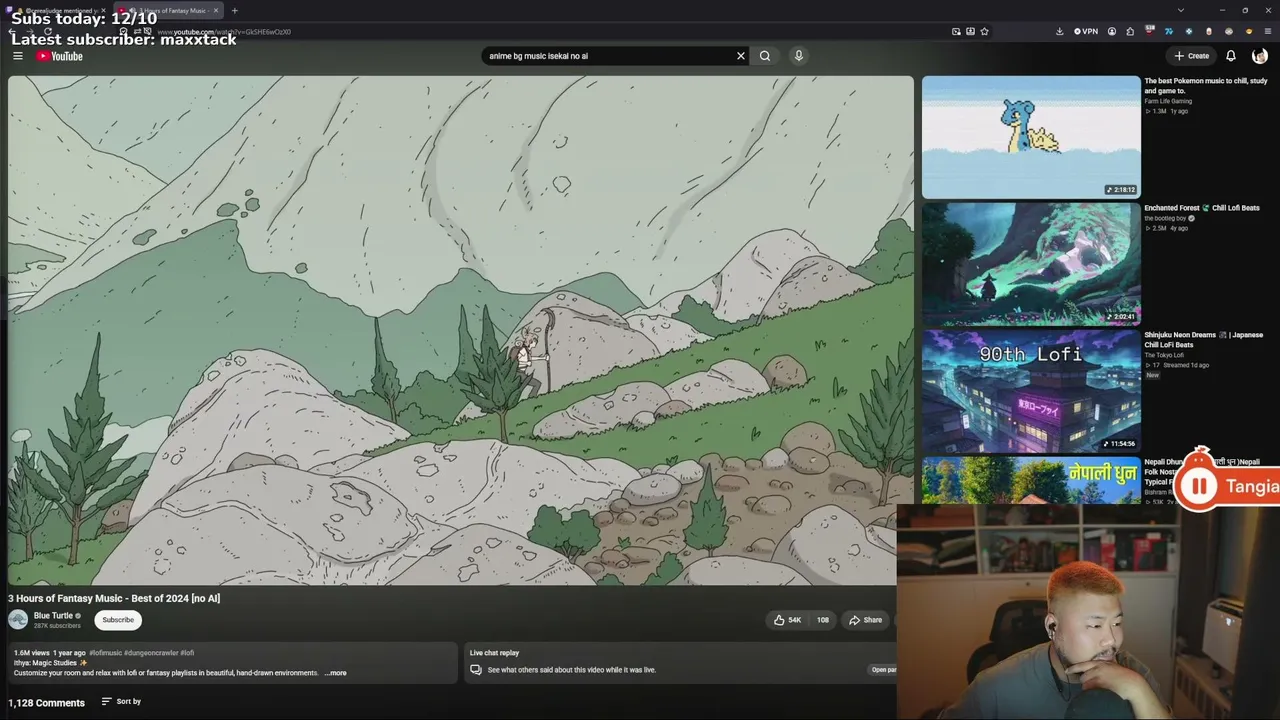Image resolution: width=1280 pixels, height=720 pixels.
Task: Visit The Tokyo Lofi channel
Action: pos(1164,355)
